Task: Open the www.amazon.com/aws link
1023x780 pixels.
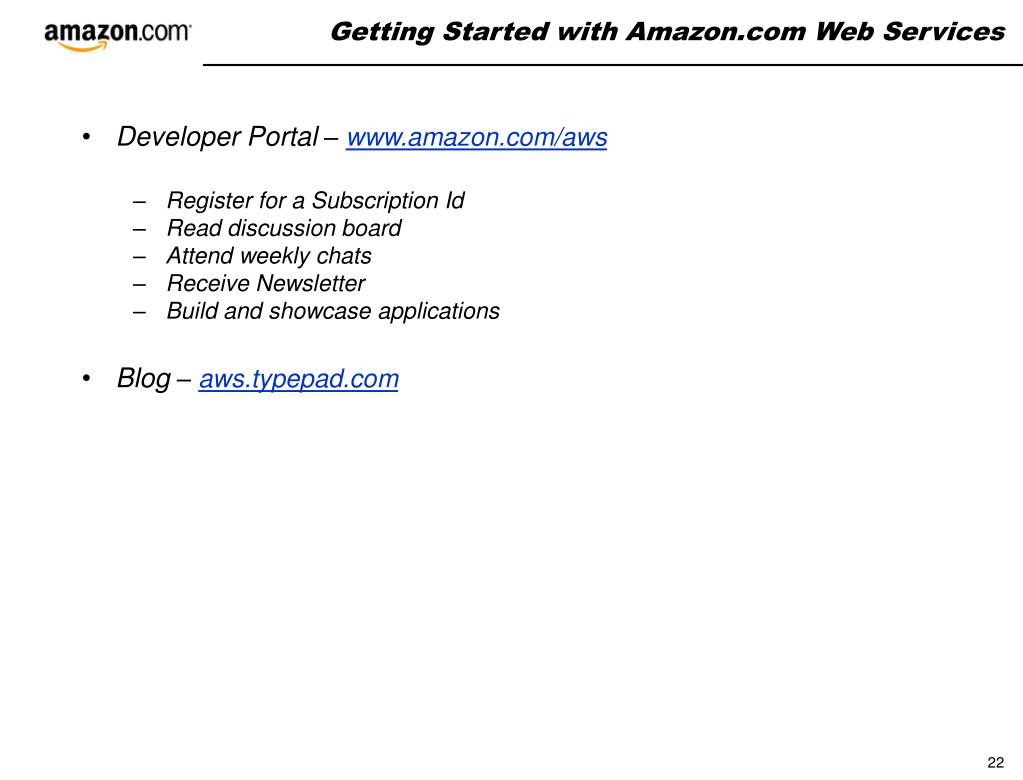Action: coord(476,138)
